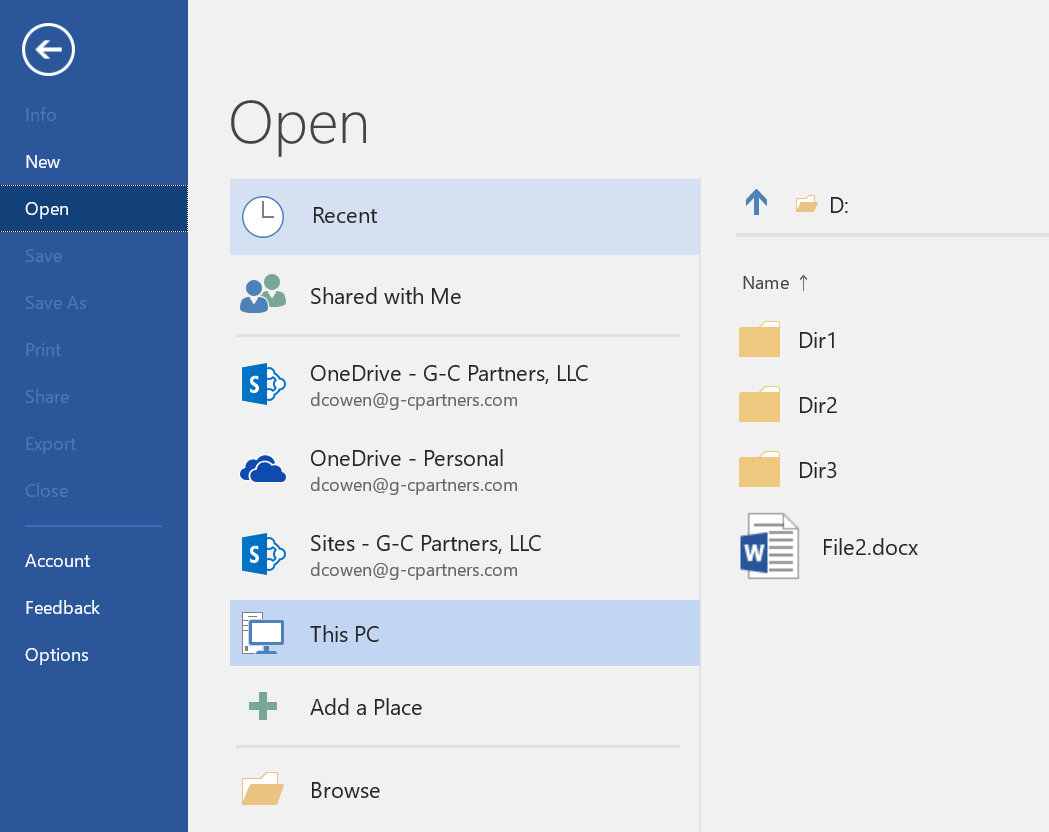Select the Recent location label
The image size is (1049, 832).
(345, 215)
